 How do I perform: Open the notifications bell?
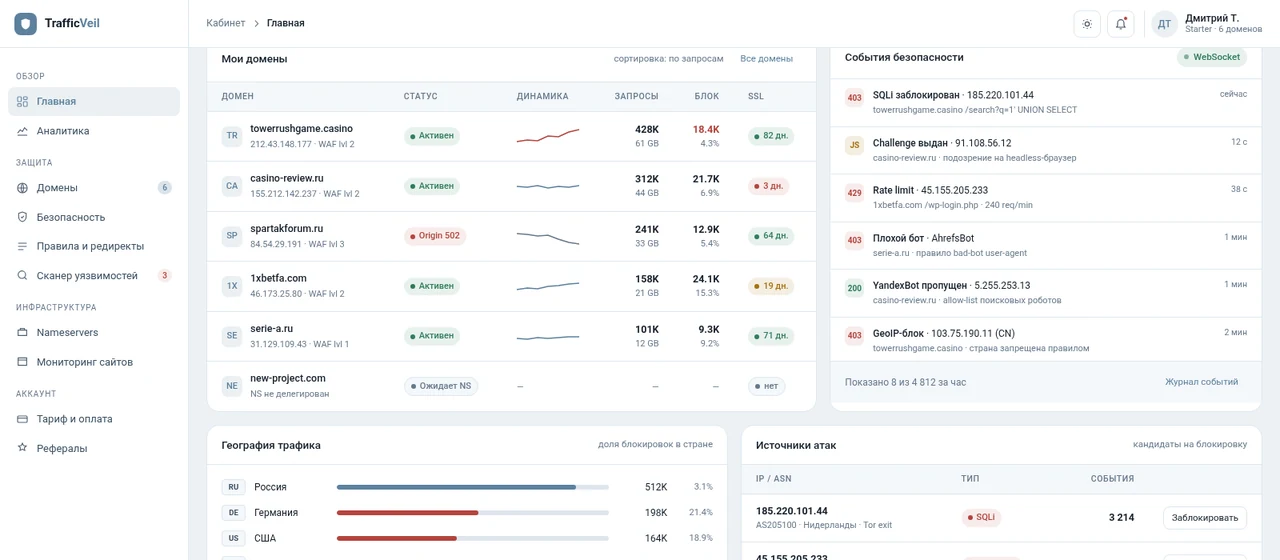[x=1121, y=24]
